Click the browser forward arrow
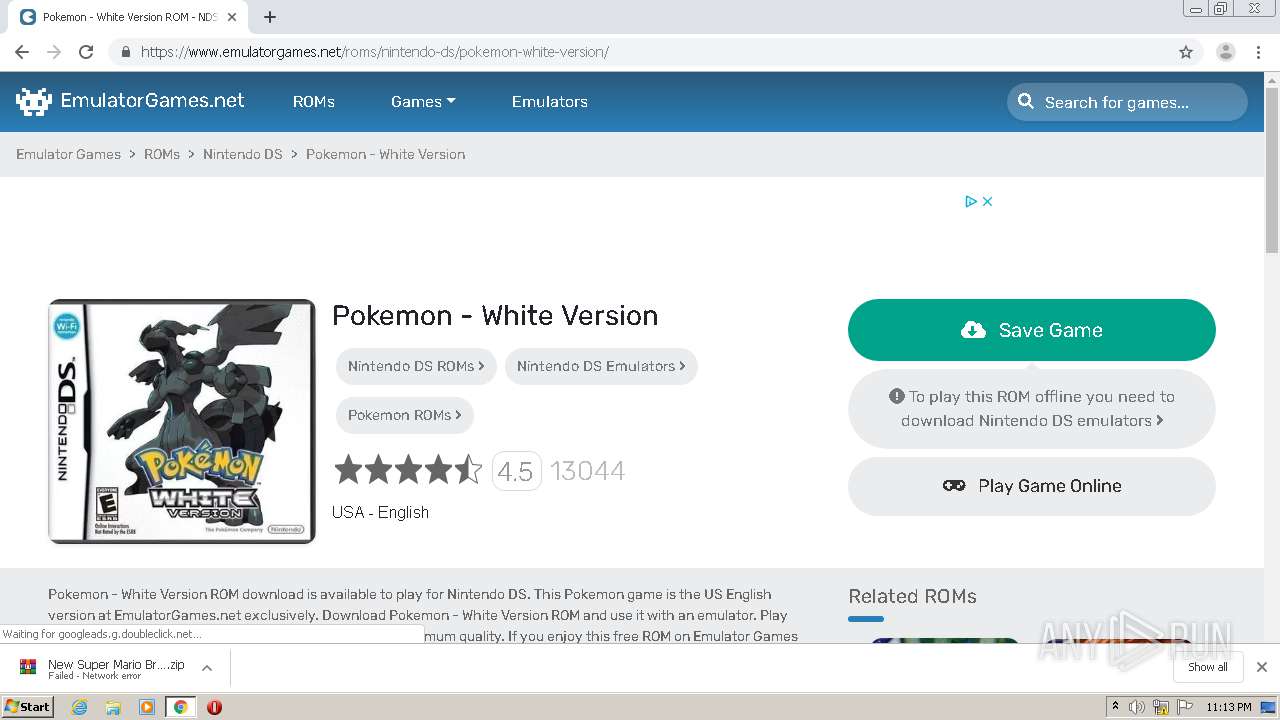This screenshot has width=1280, height=720. 54,52
